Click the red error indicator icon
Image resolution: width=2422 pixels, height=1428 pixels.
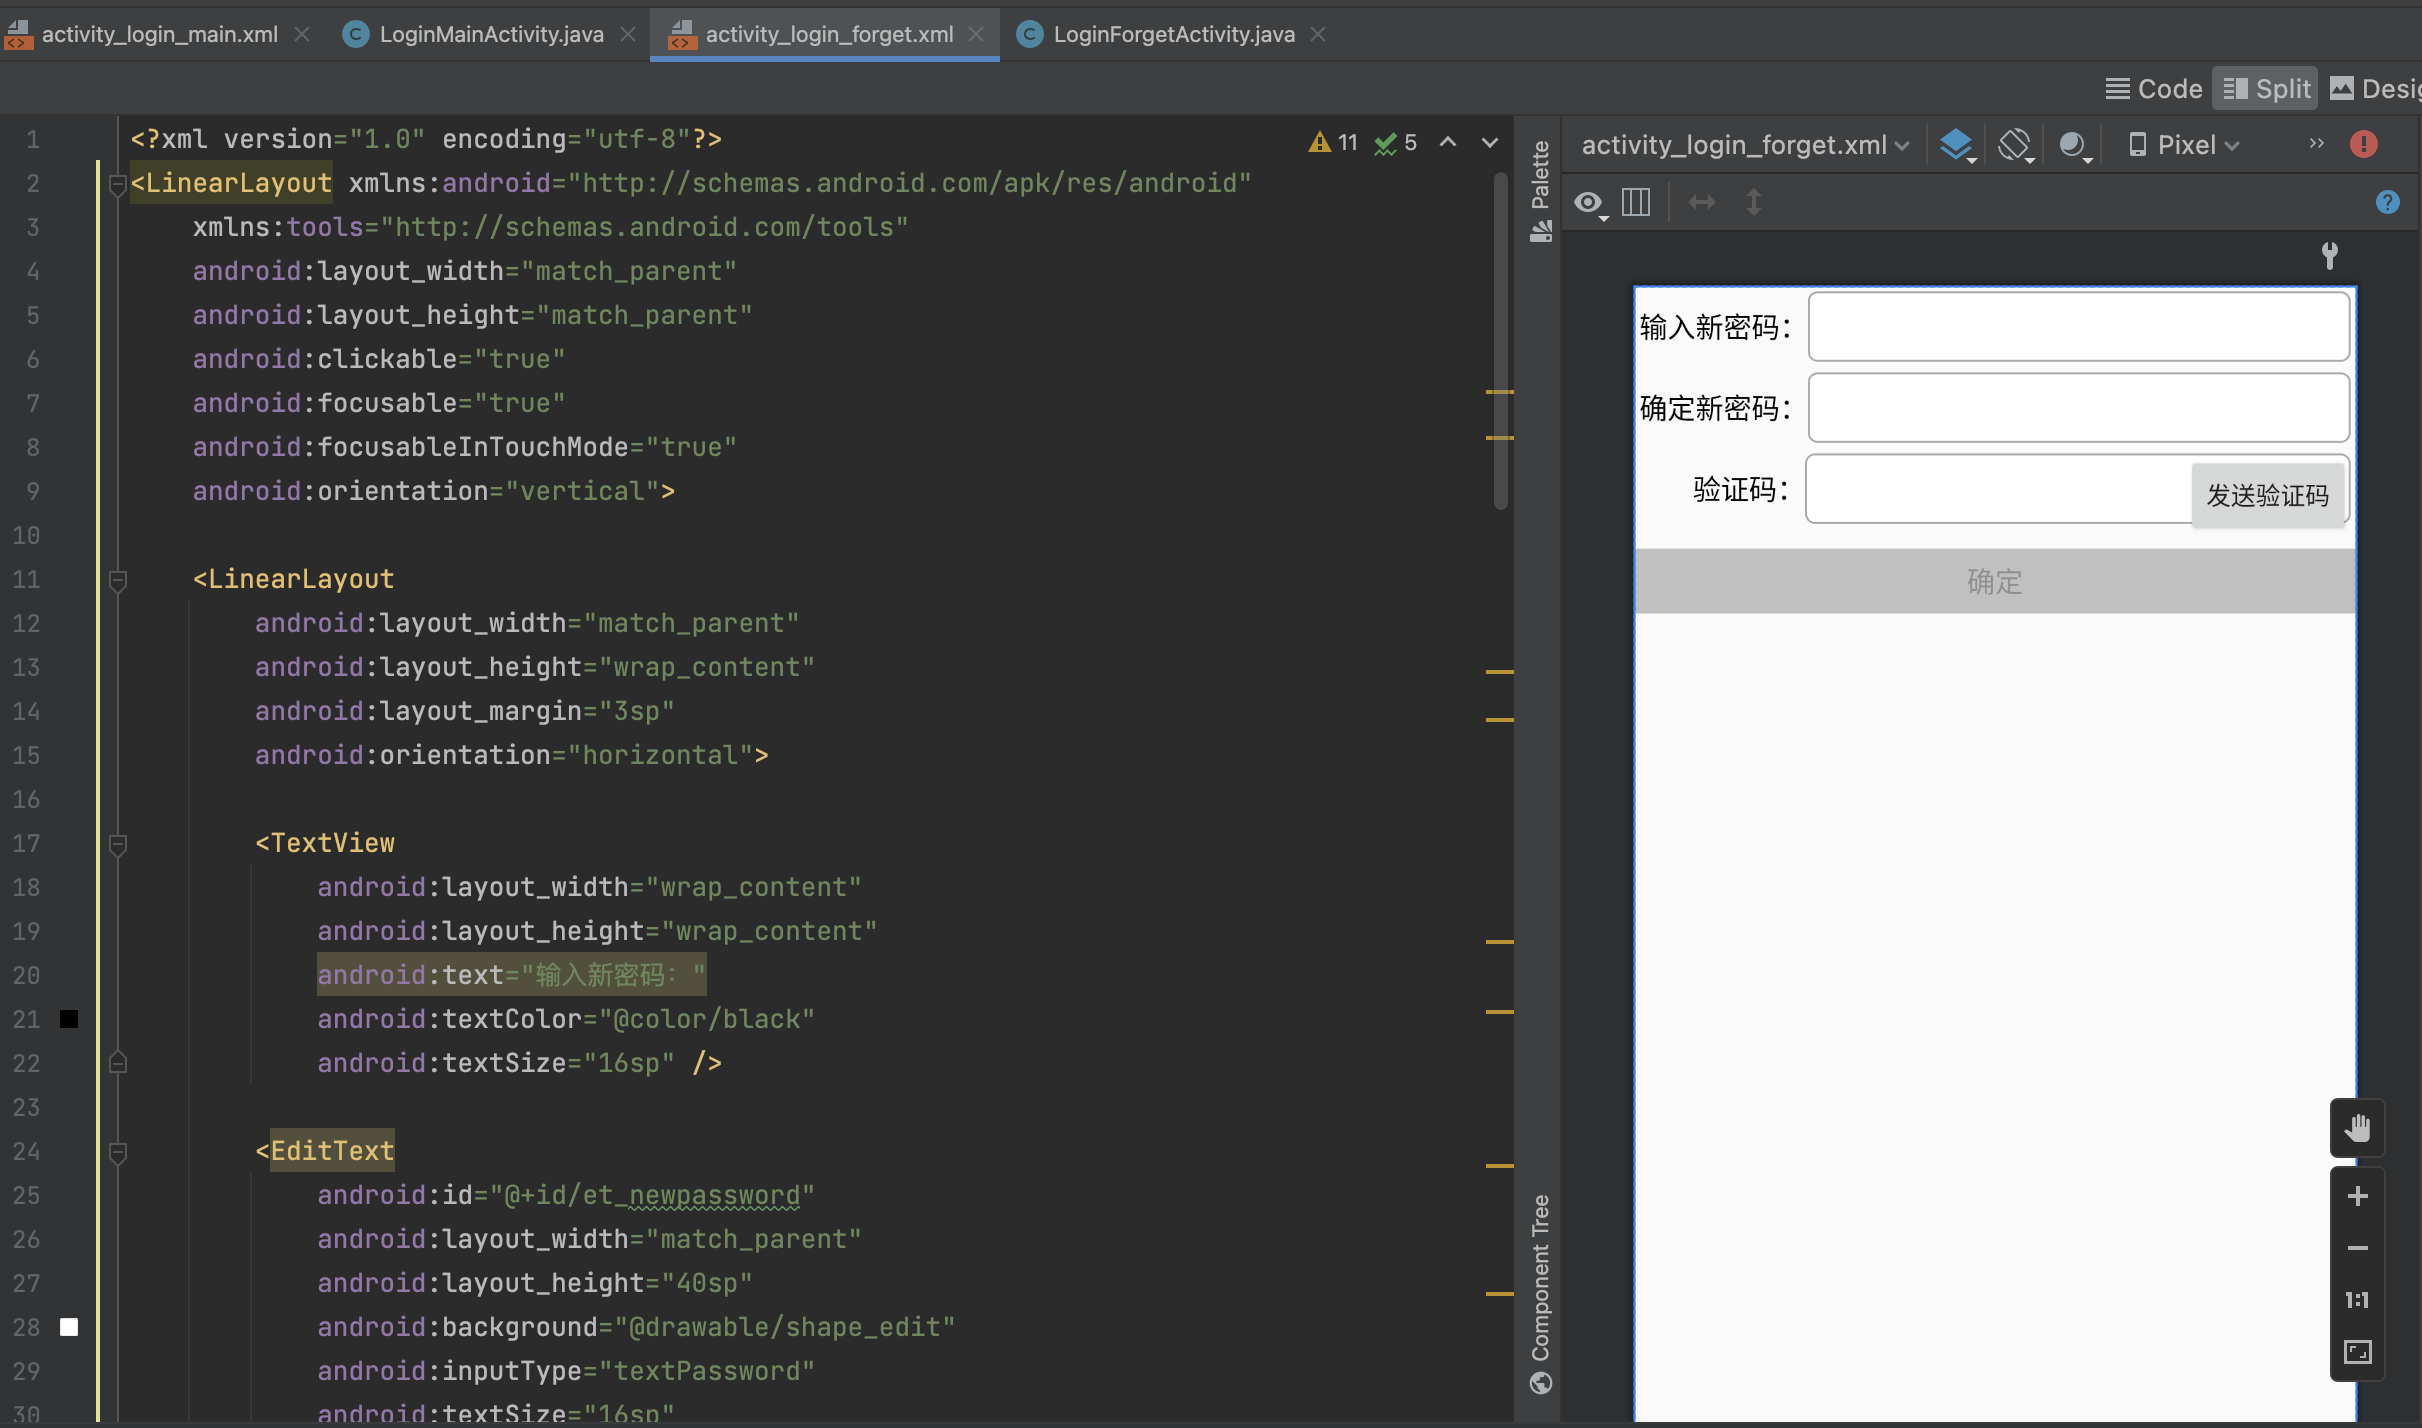2363,145
